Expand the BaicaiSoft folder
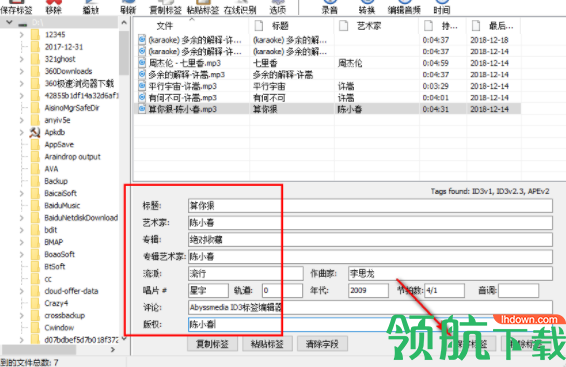The height and width of the screenshot is (367, 566). tap(22, 193)
